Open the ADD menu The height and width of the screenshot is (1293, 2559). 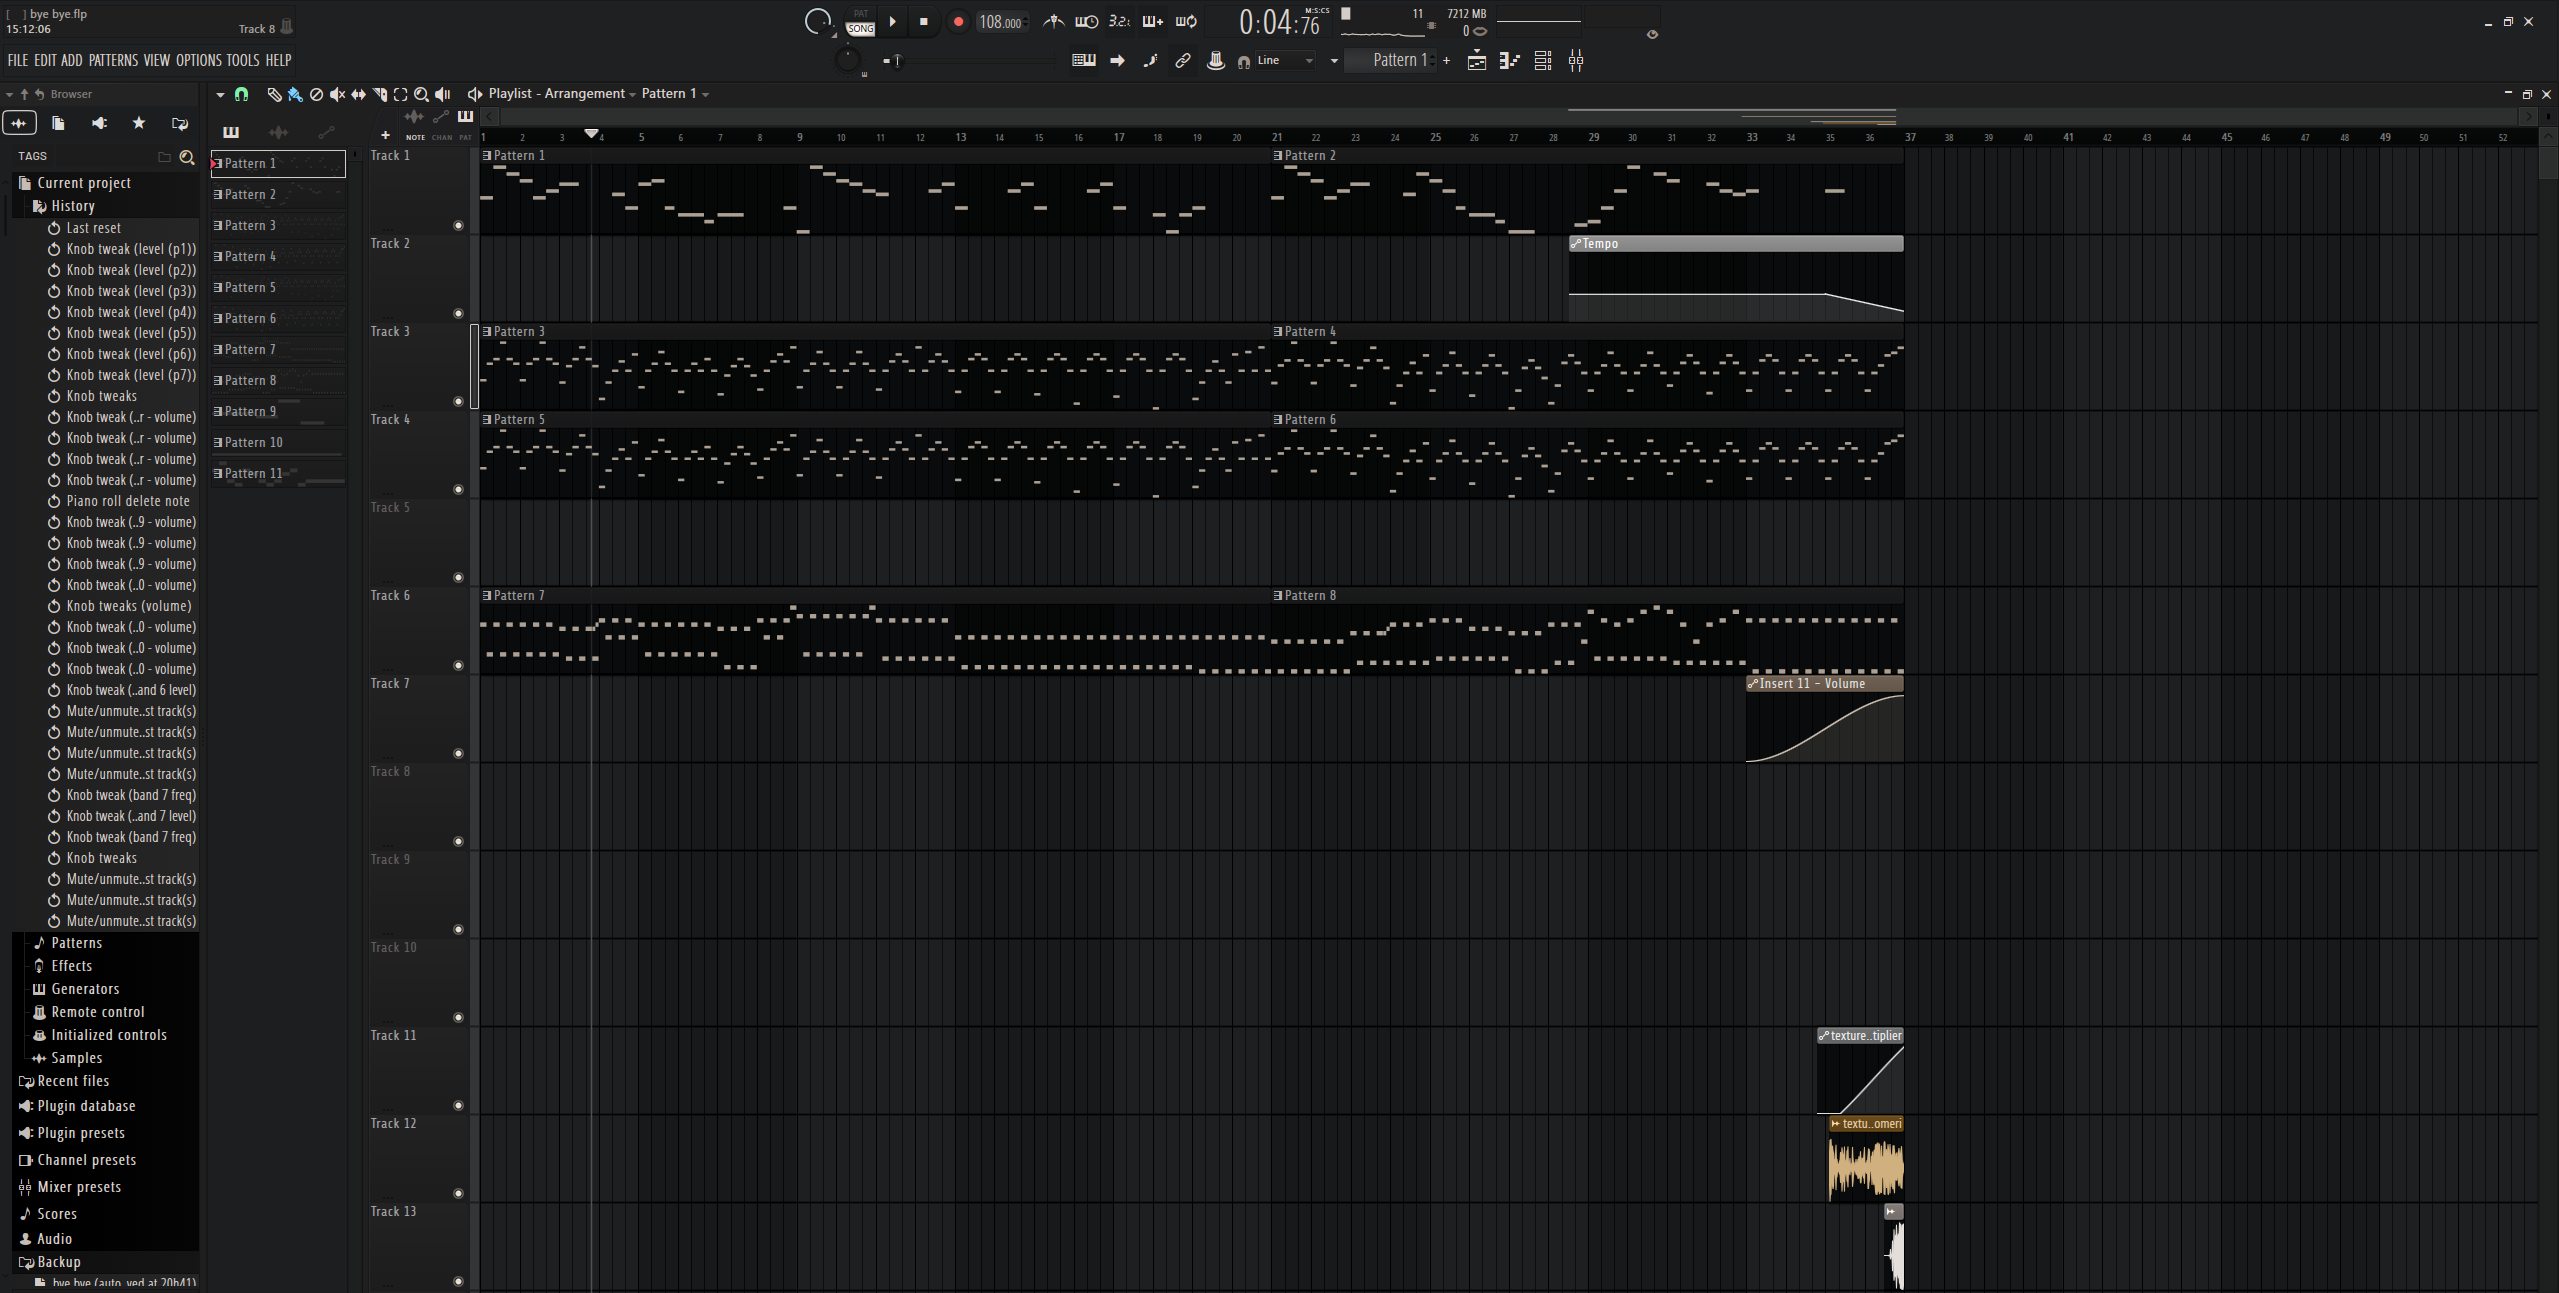[x=72, y=60]
